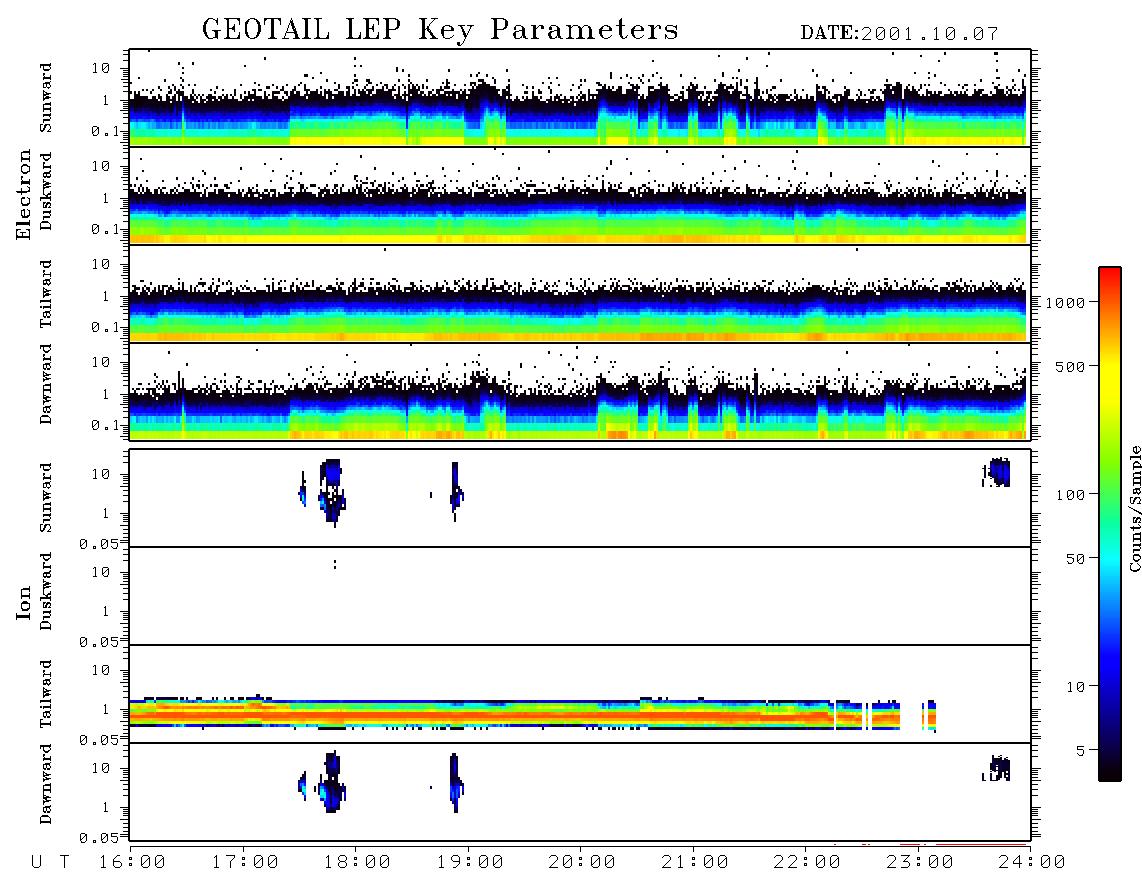This screenshot has height=880, width=1142.
Task: Click the Ion Sunward burst near 18:50
Action: point(455,492)
